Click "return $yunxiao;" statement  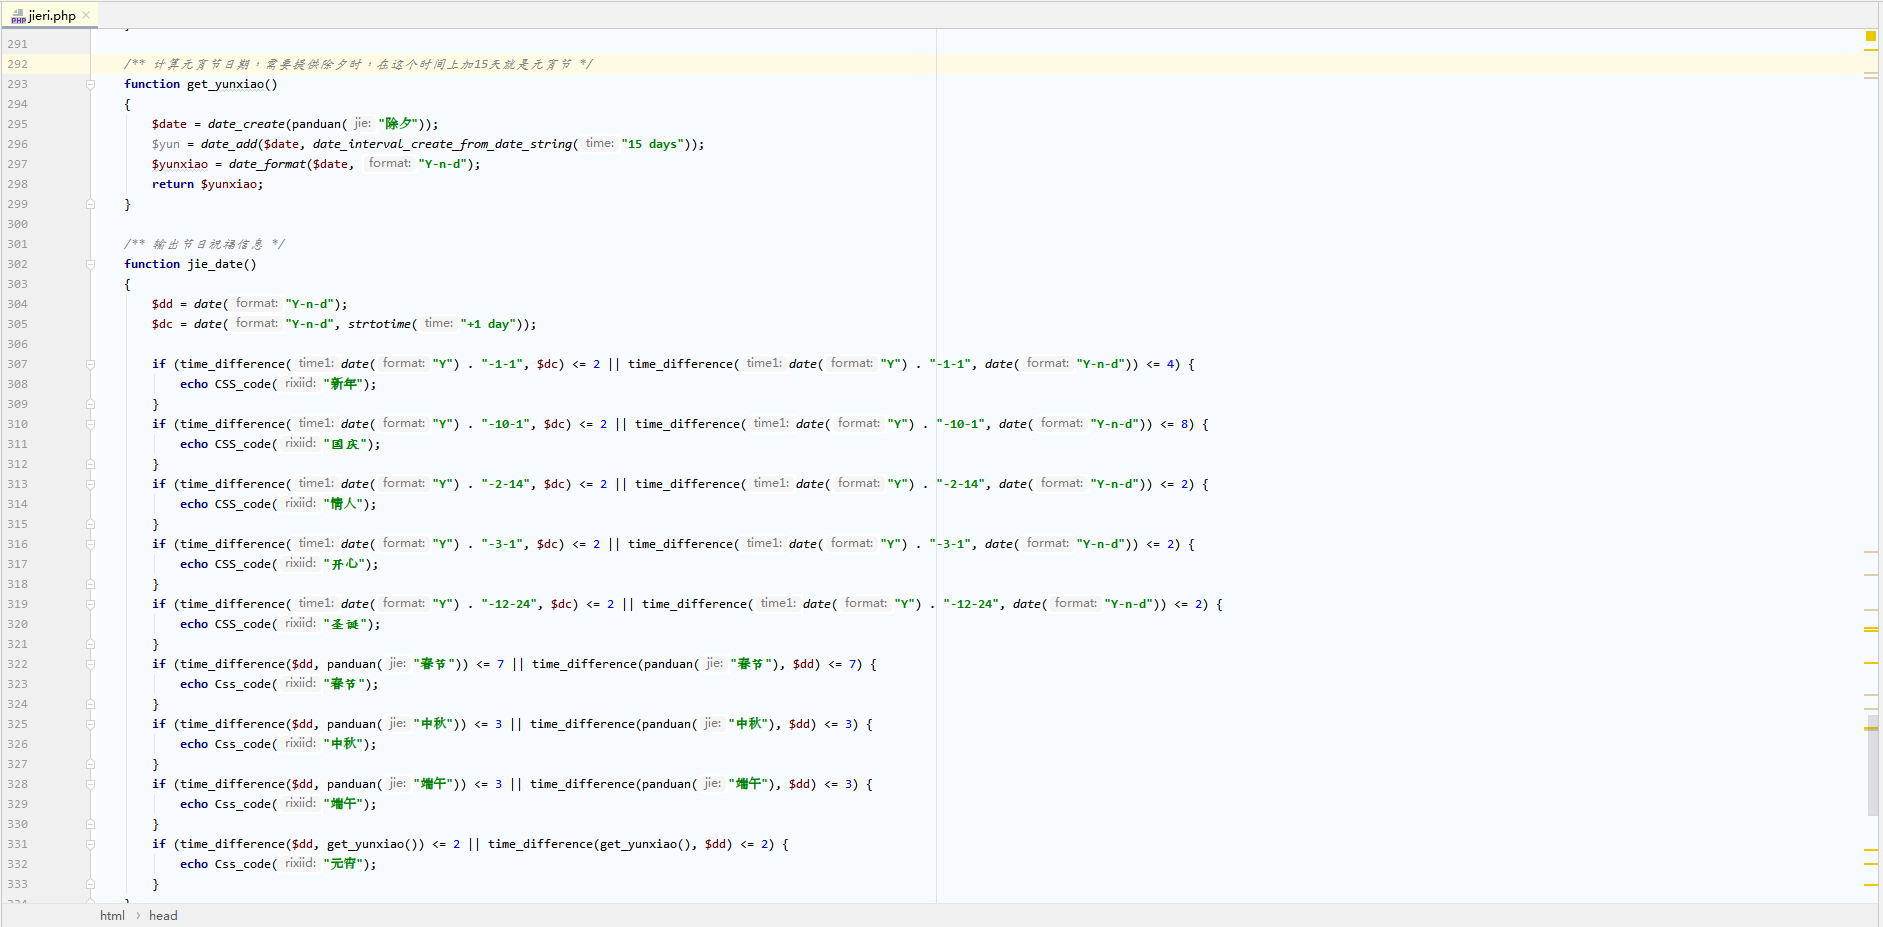[207, 184]
